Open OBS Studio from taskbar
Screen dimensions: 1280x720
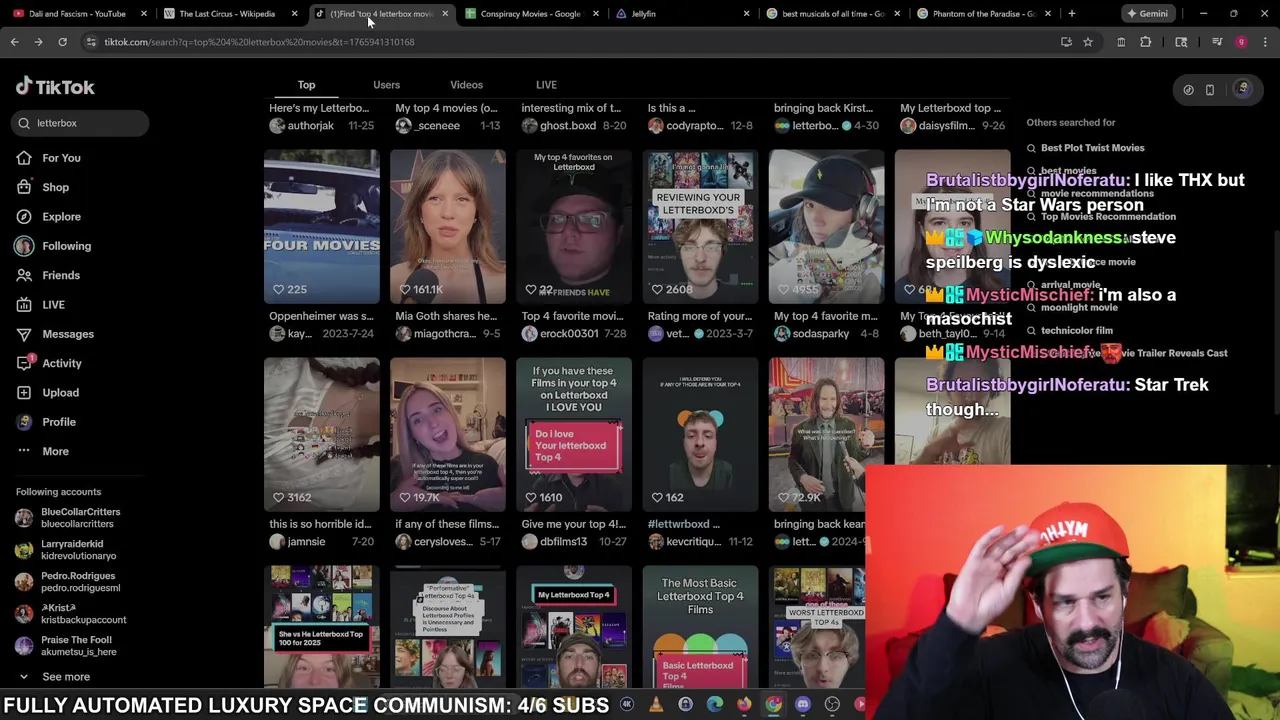tap(832, 705)
